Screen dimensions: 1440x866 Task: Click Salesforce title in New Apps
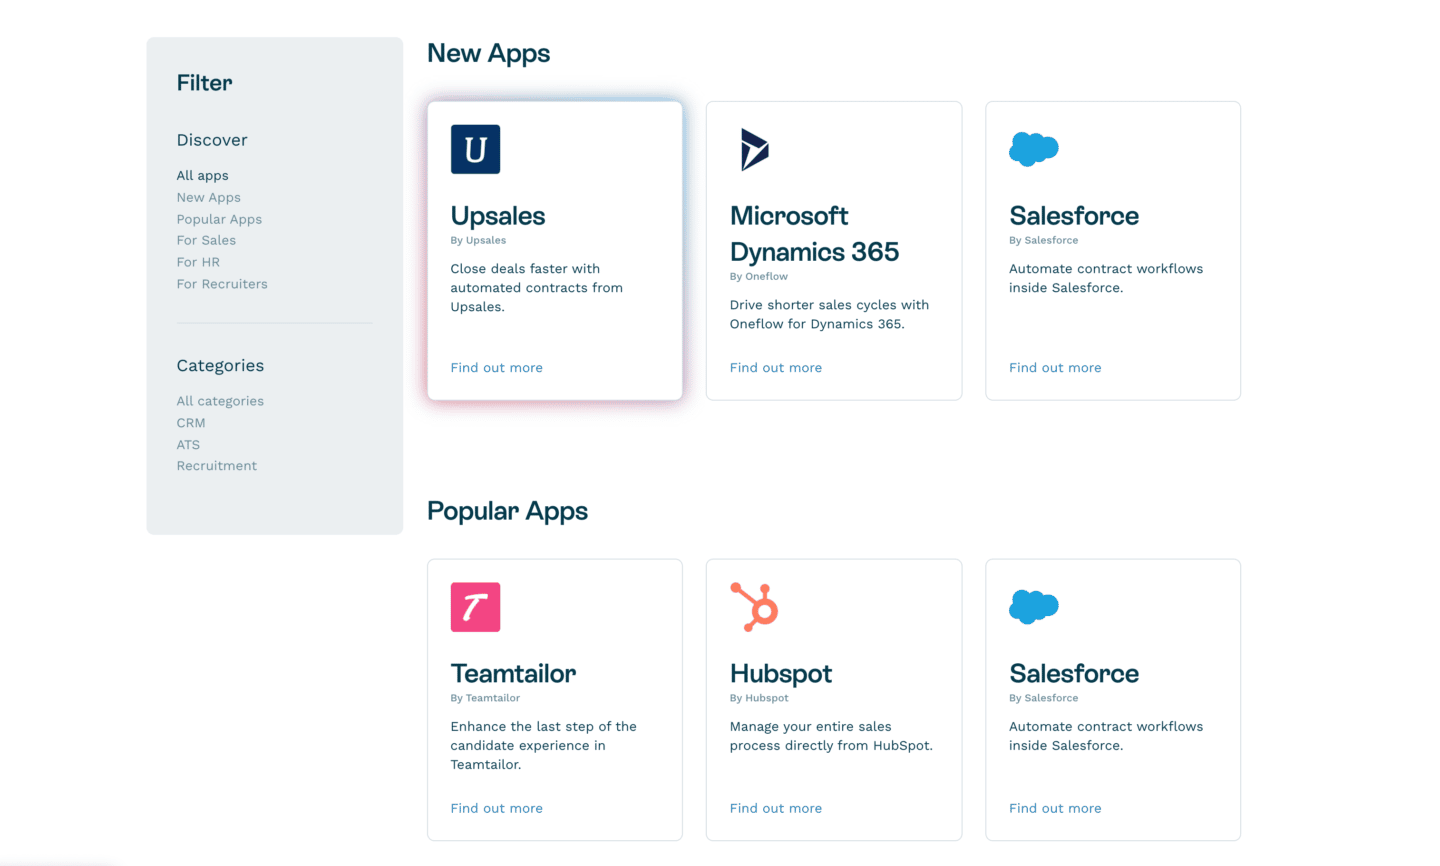[1074, 216]
